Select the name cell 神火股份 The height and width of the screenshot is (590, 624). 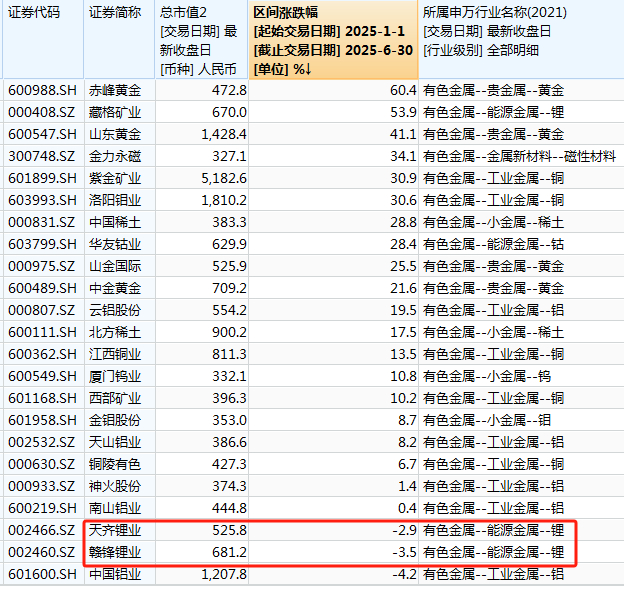pyautogui.click(x=115, y=486)
